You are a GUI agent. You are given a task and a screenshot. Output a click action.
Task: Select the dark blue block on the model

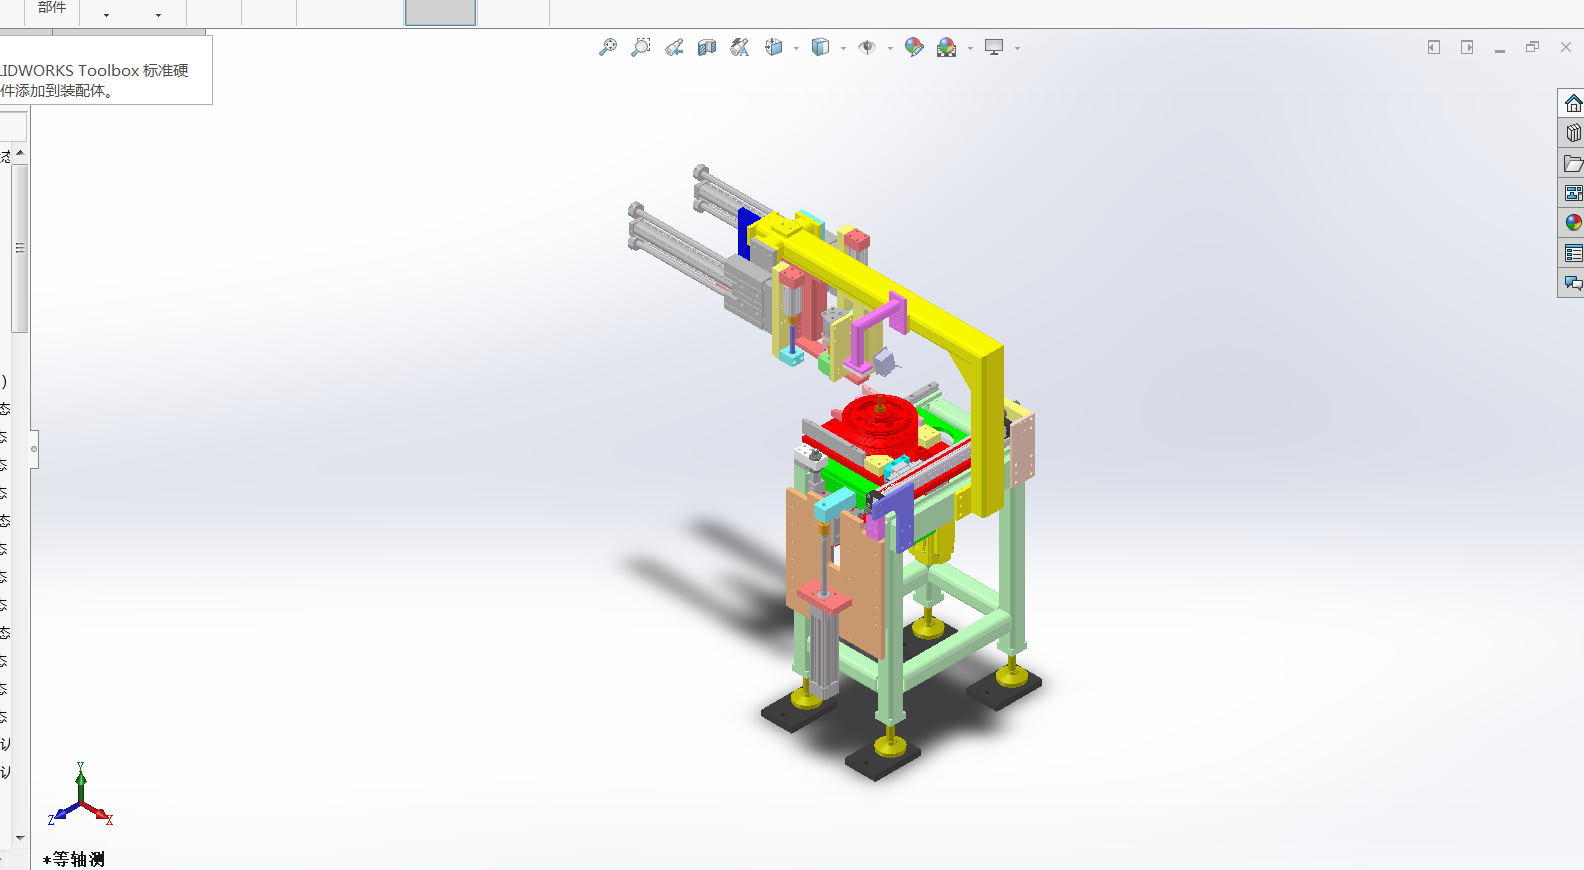click(x=748, y=233)
